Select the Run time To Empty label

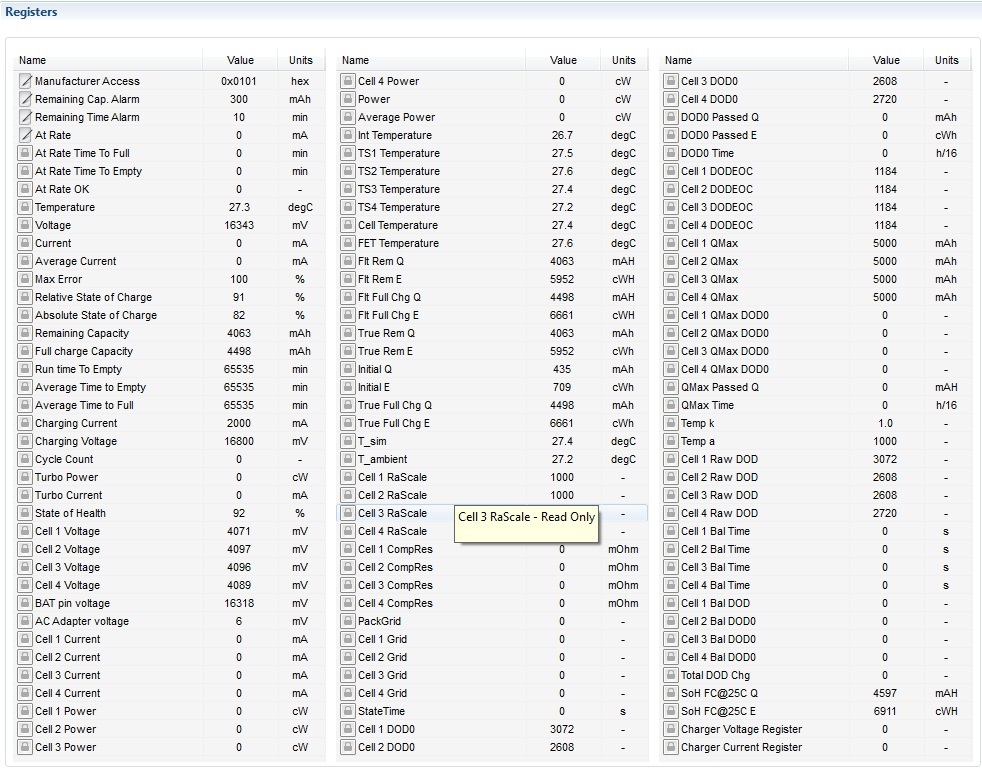[x=78, y=369]
